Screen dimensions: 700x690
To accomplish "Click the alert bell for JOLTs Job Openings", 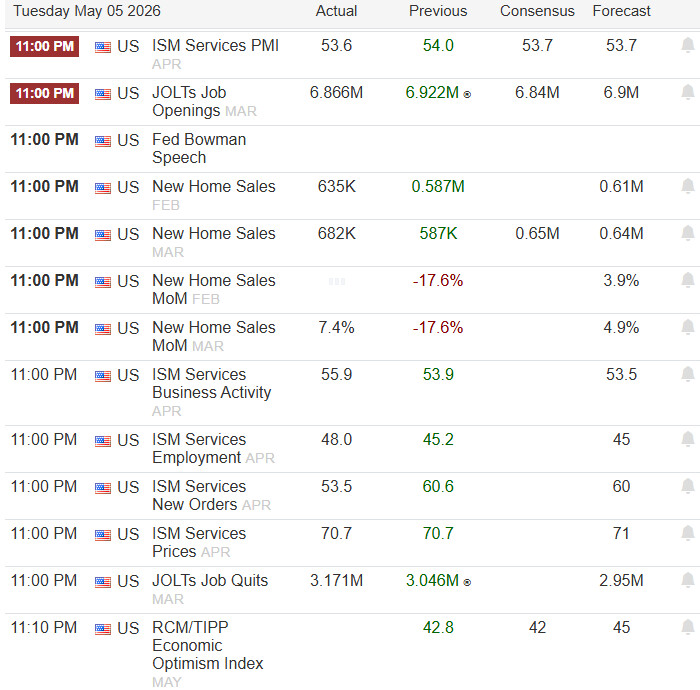I will [x=688, y=92].
